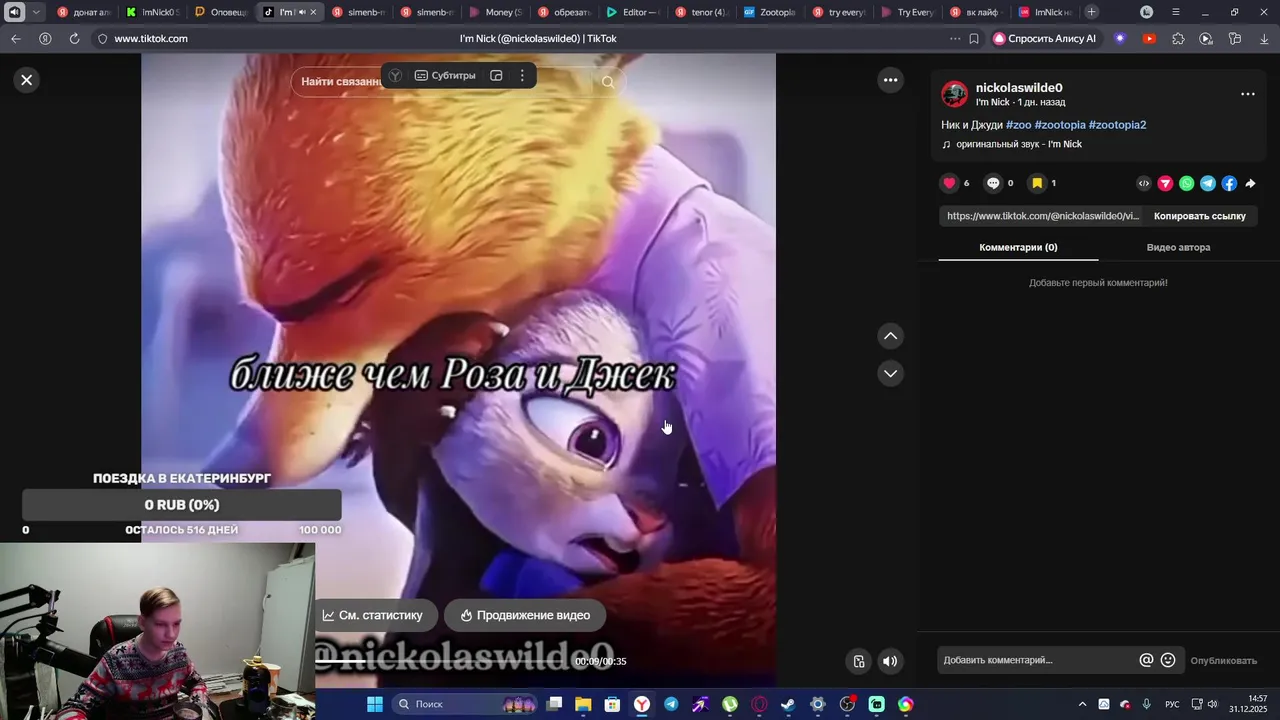Share the video to Facebook
Viewport: 1280px width, 720px height.
tap(1229, 183)
